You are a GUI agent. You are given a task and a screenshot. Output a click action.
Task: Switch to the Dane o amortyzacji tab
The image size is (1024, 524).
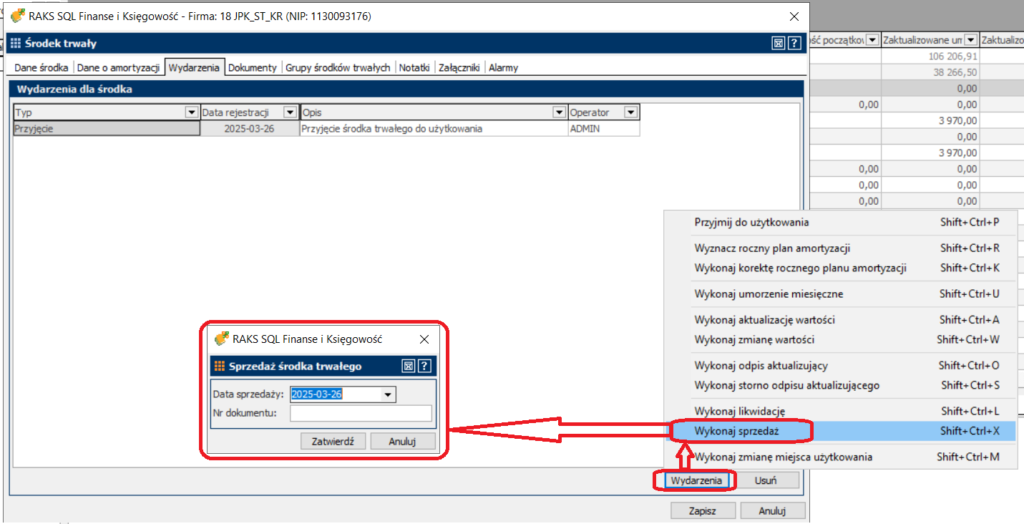(x=118, y=67)
